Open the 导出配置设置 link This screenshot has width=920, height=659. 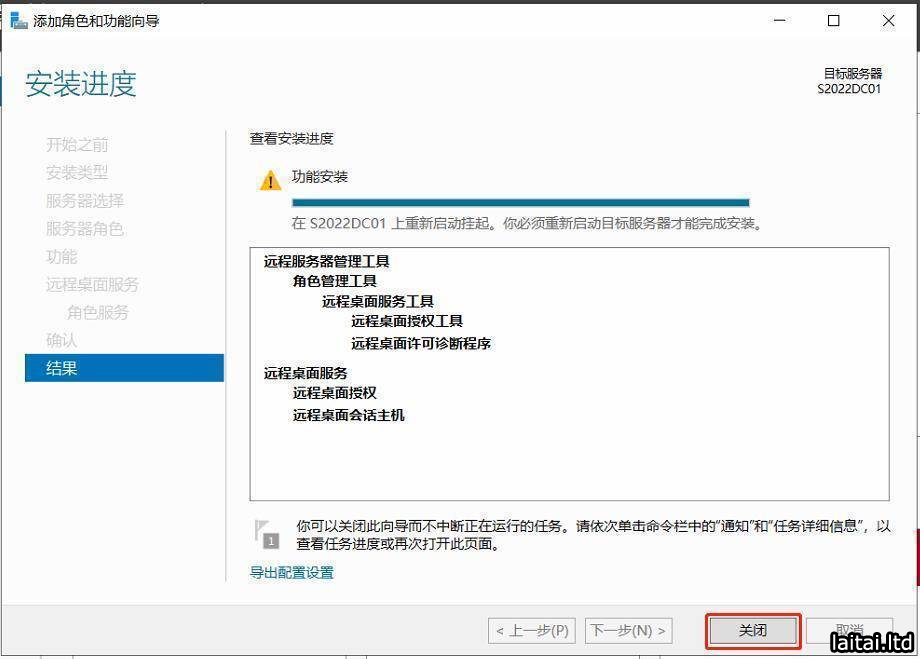tap(291, 573)
